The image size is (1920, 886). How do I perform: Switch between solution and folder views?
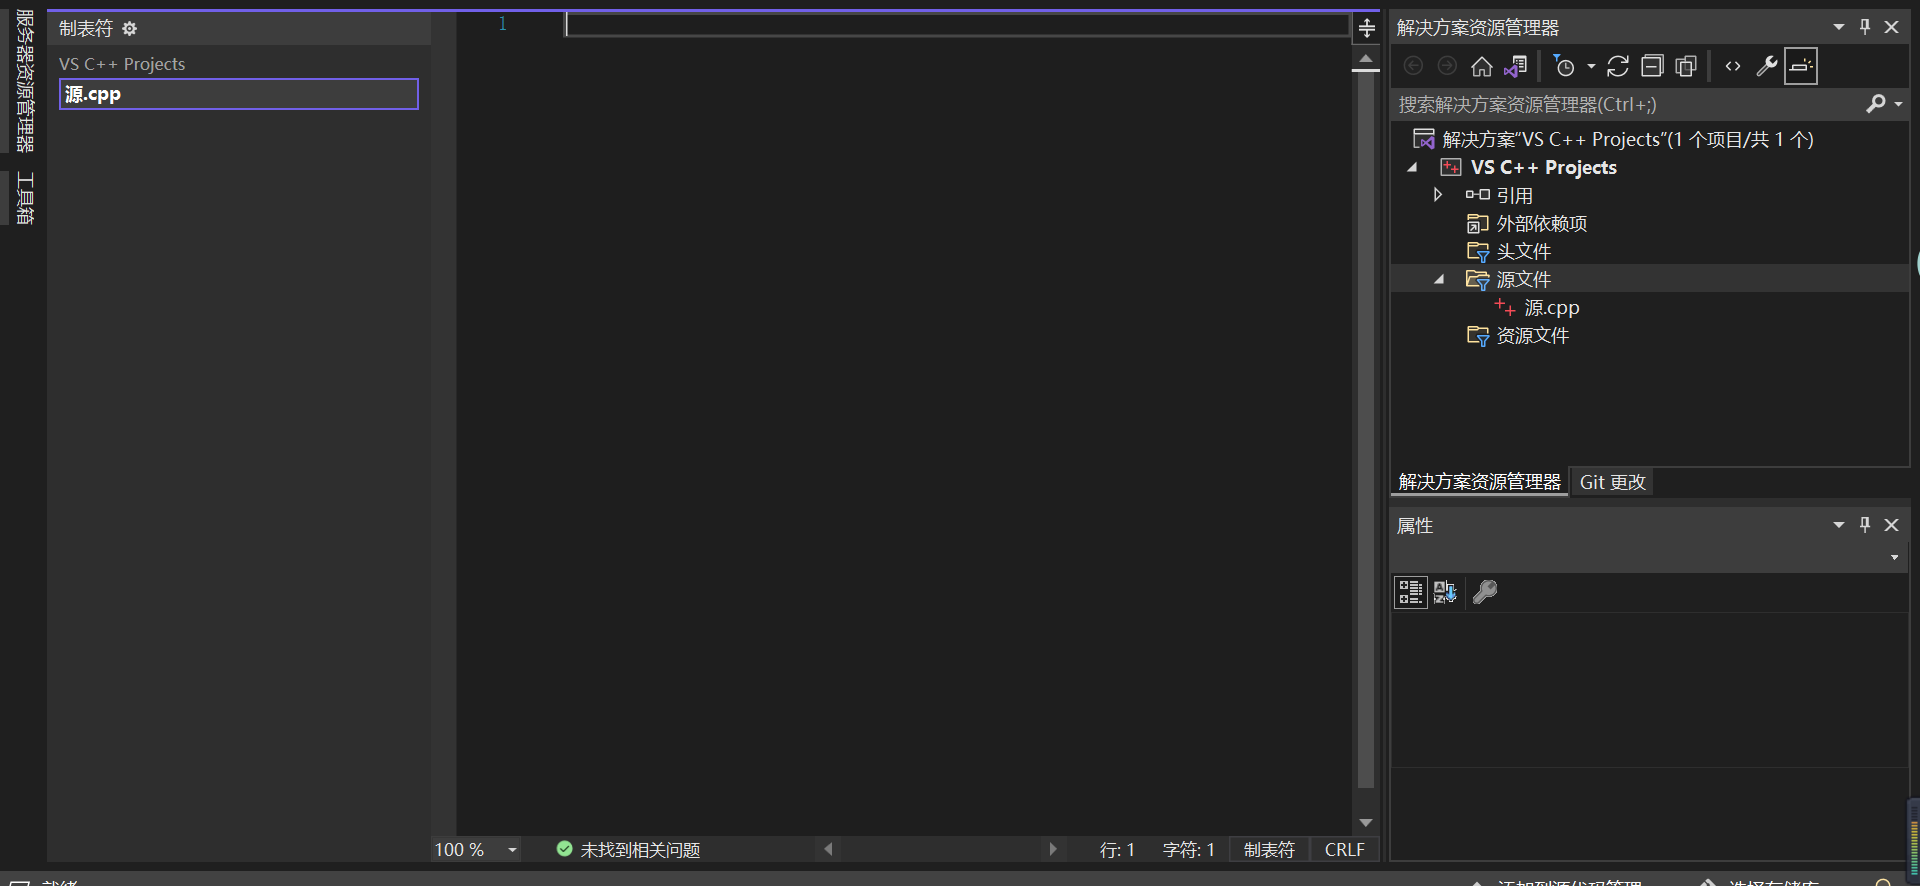click(x=1516, y=66)
